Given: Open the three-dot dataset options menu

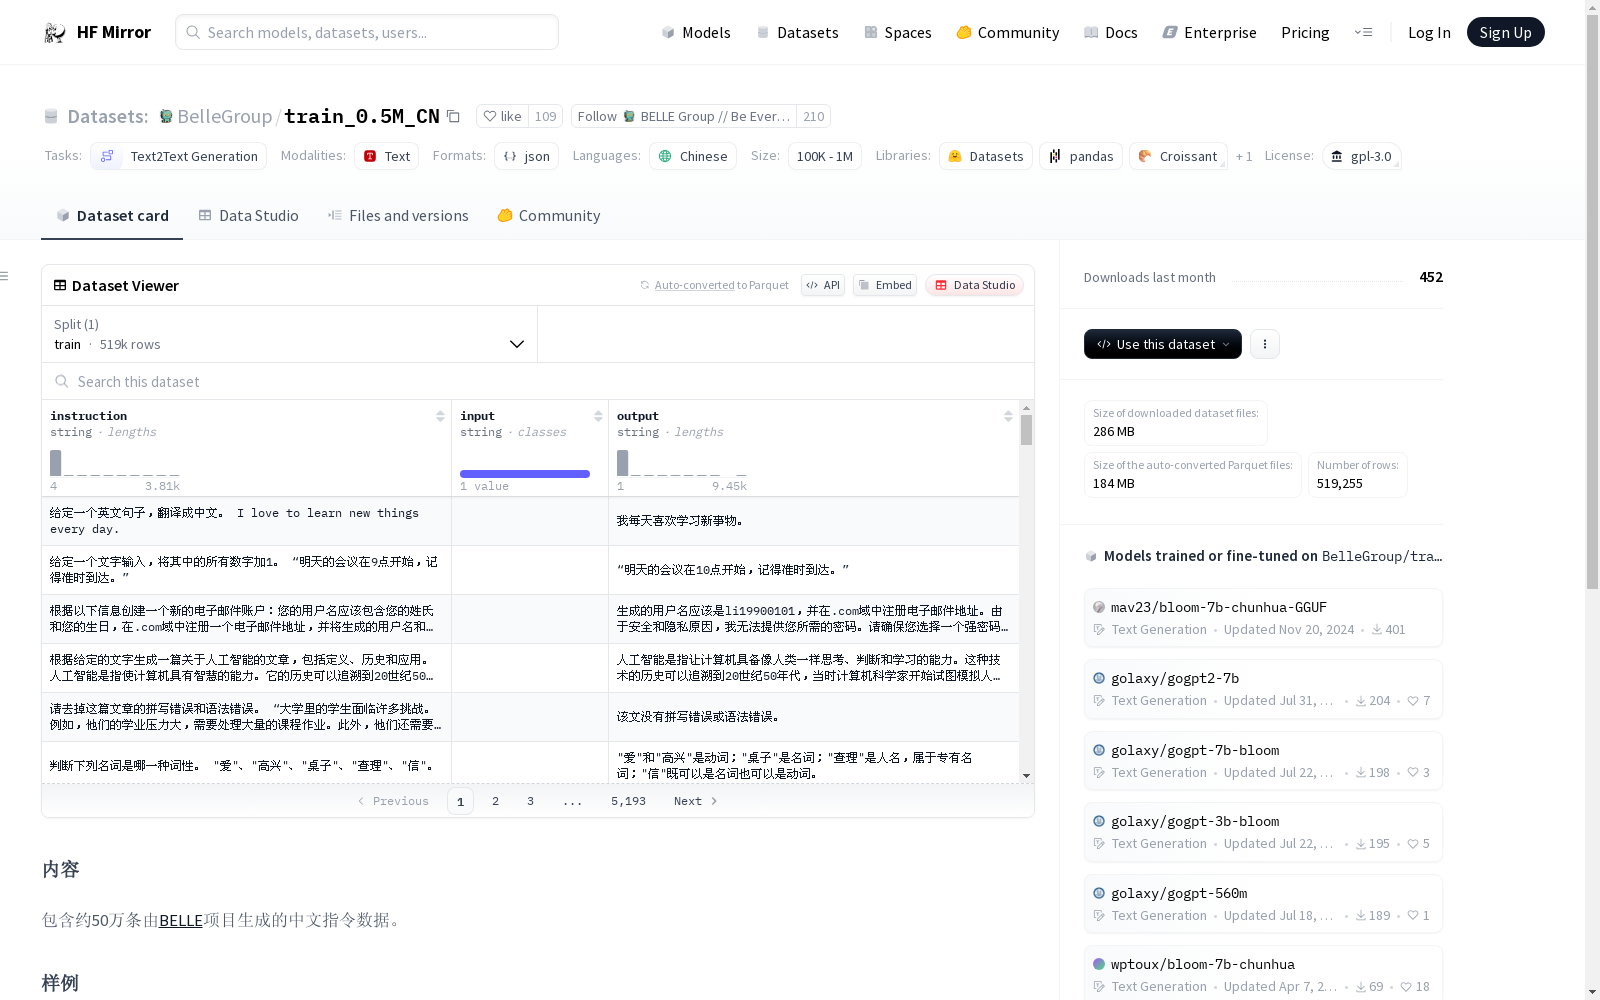Looking at the screenshot, I should click(1265, 344).
